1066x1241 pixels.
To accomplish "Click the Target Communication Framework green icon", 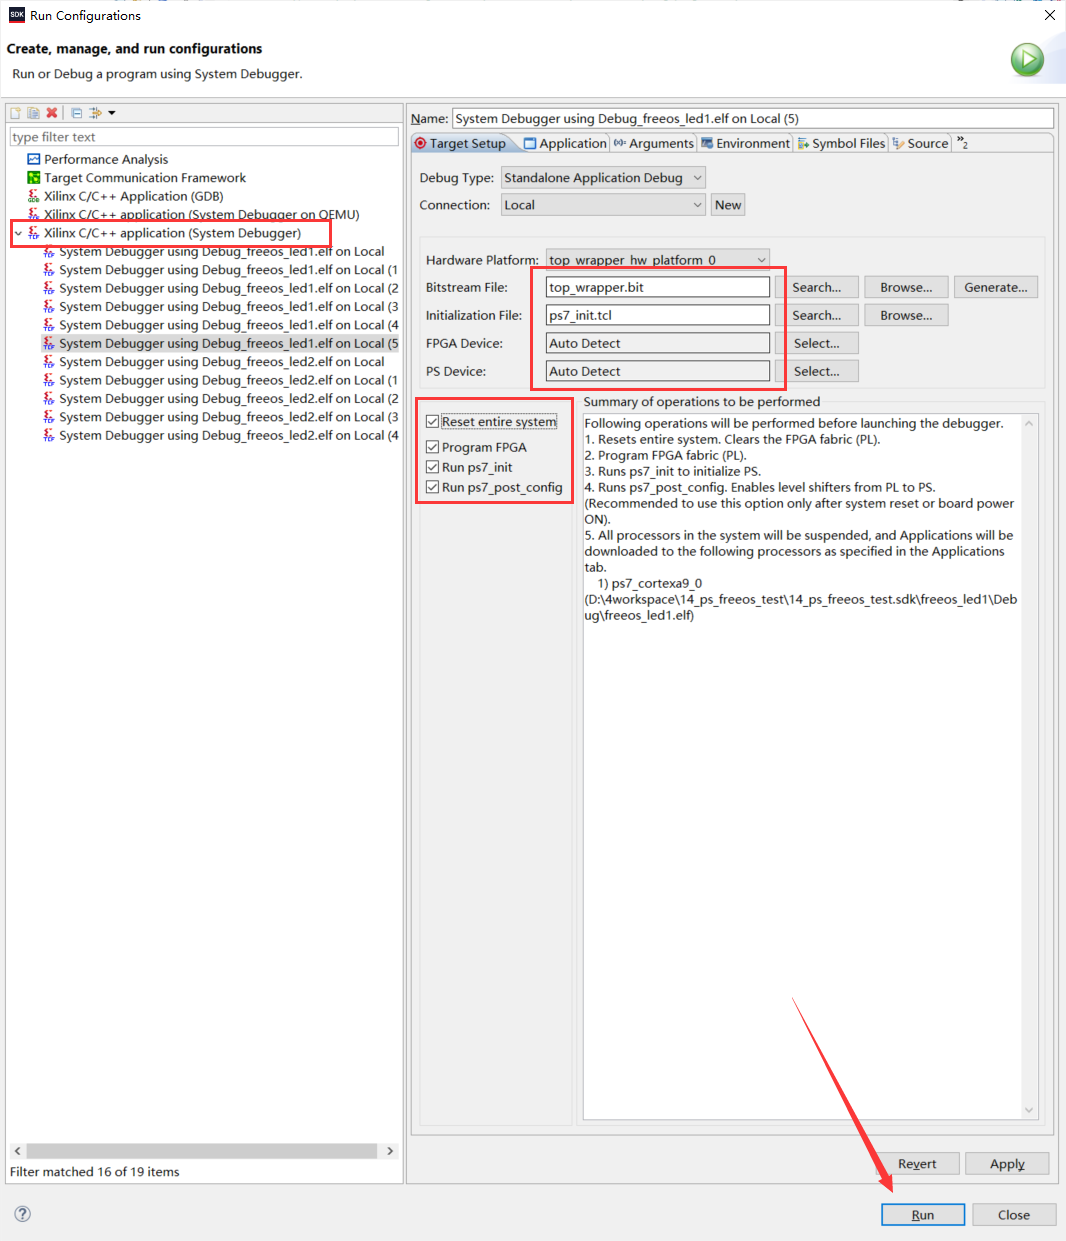I will 34,178.
